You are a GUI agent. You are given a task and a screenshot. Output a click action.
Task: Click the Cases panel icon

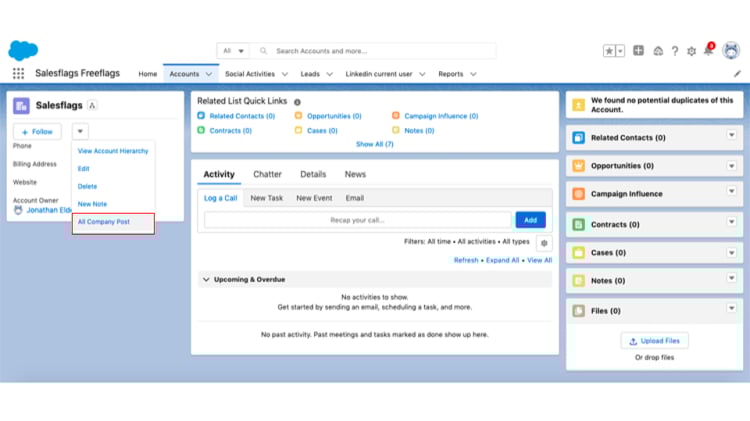pos(578,253)
